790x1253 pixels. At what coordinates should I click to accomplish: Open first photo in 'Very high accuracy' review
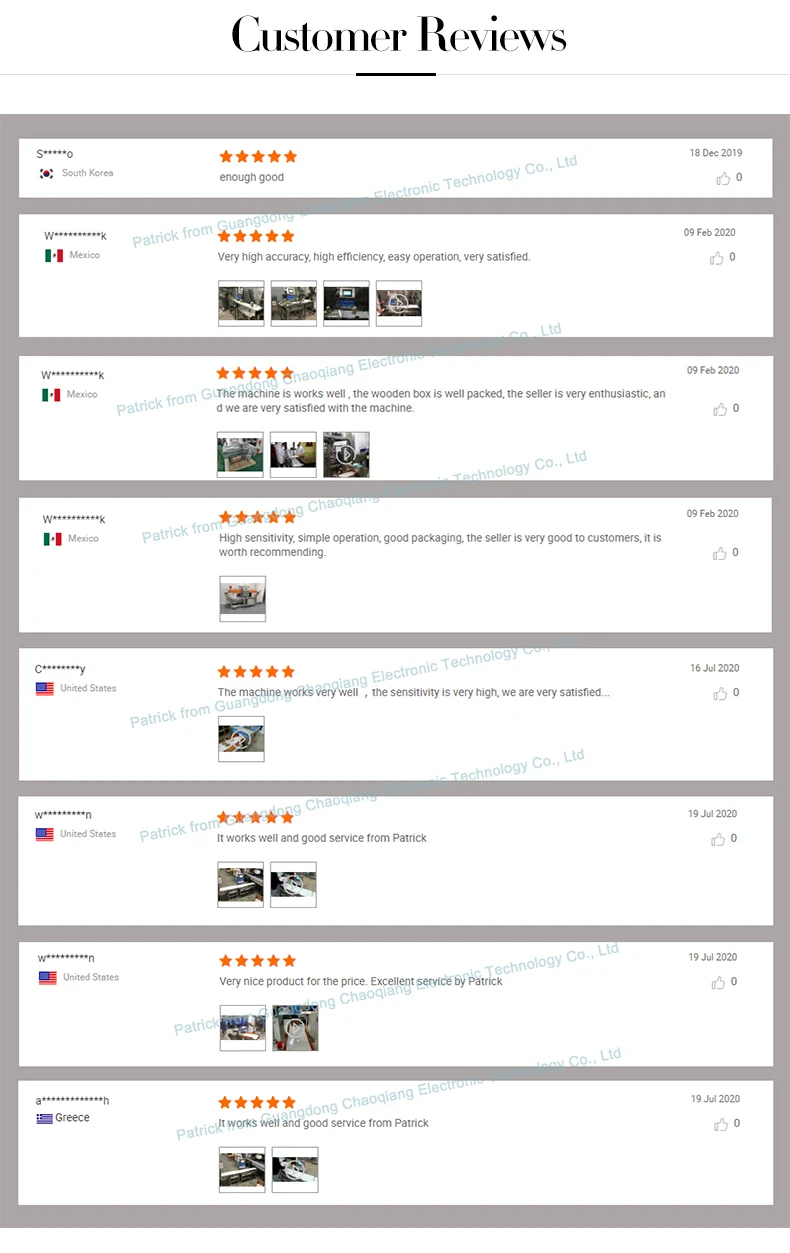tap(241, 303)
